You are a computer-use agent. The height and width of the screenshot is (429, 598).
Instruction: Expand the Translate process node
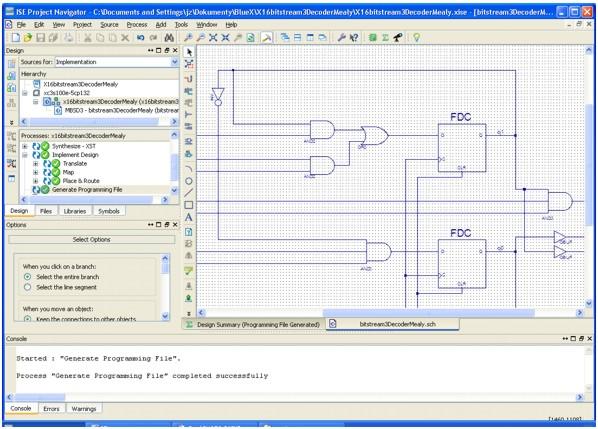point(36,164)
